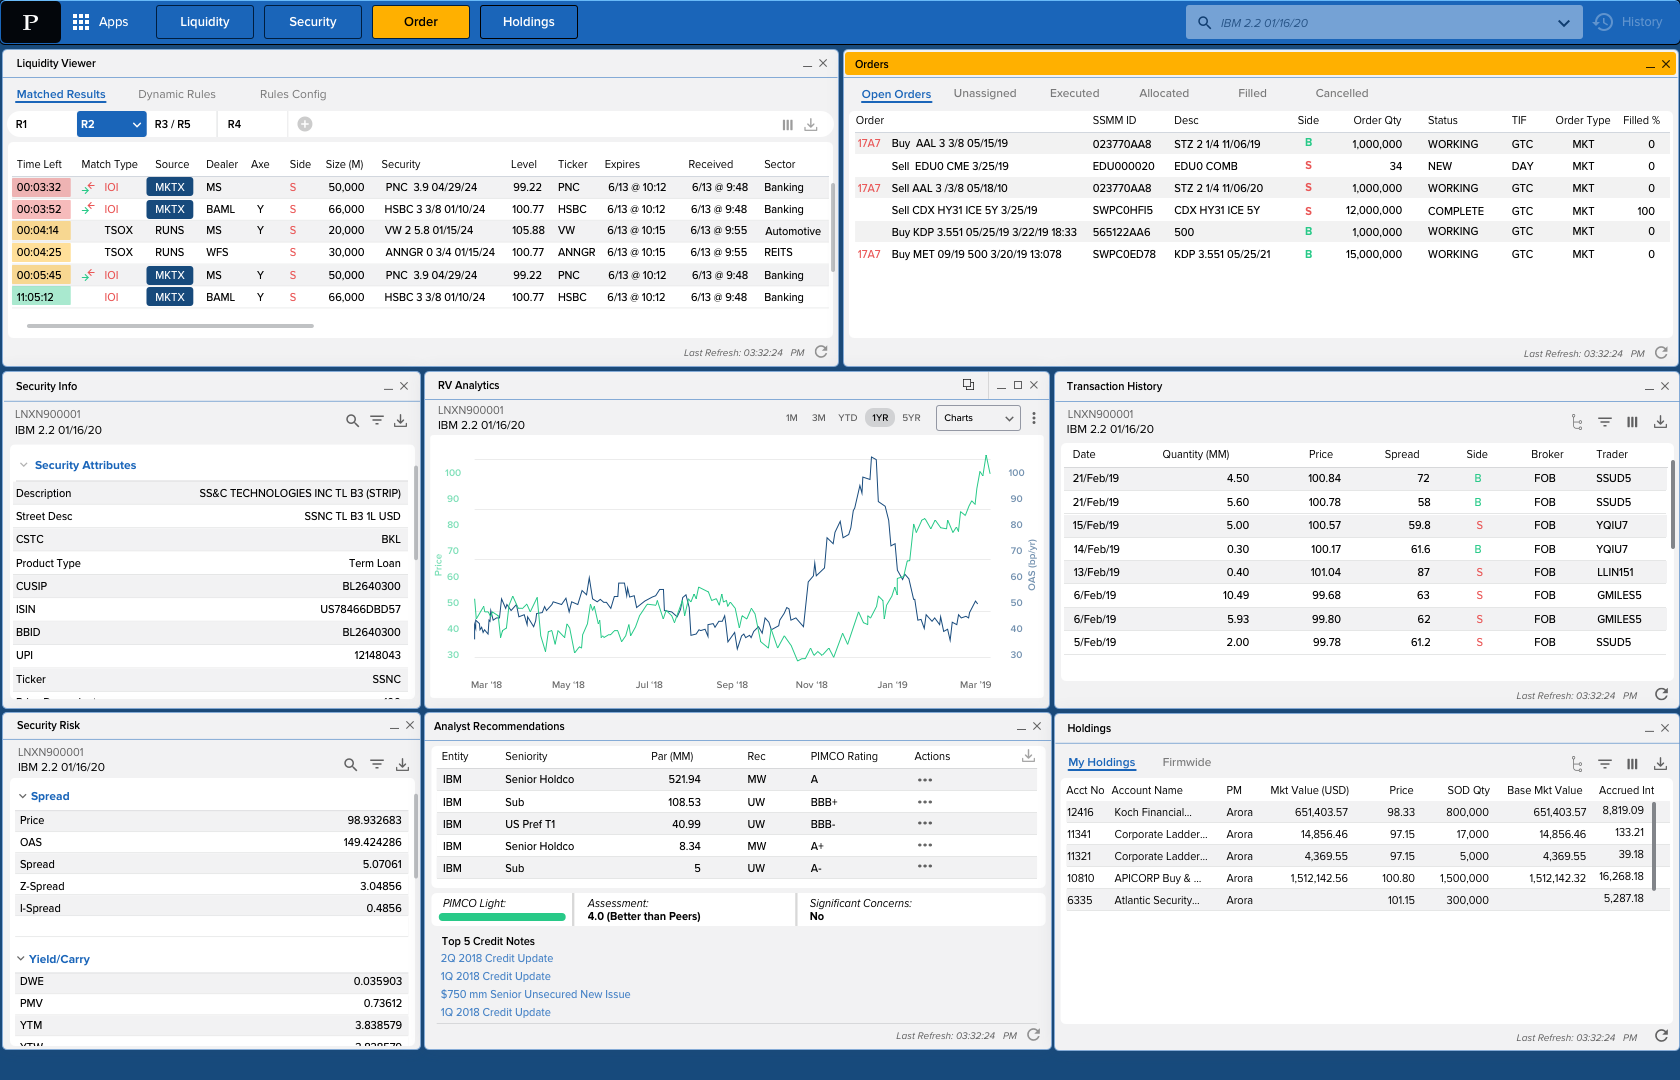Open the 2Q 2018 Credit Update note

(497, 958)
